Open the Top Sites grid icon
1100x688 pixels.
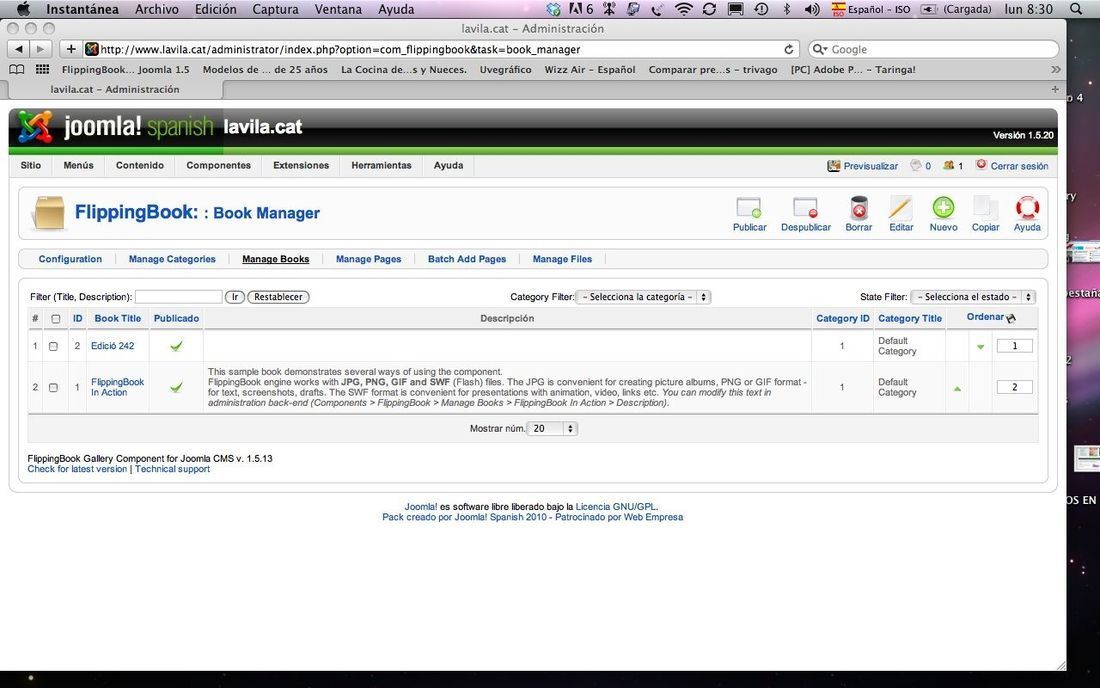pos(42,69)
